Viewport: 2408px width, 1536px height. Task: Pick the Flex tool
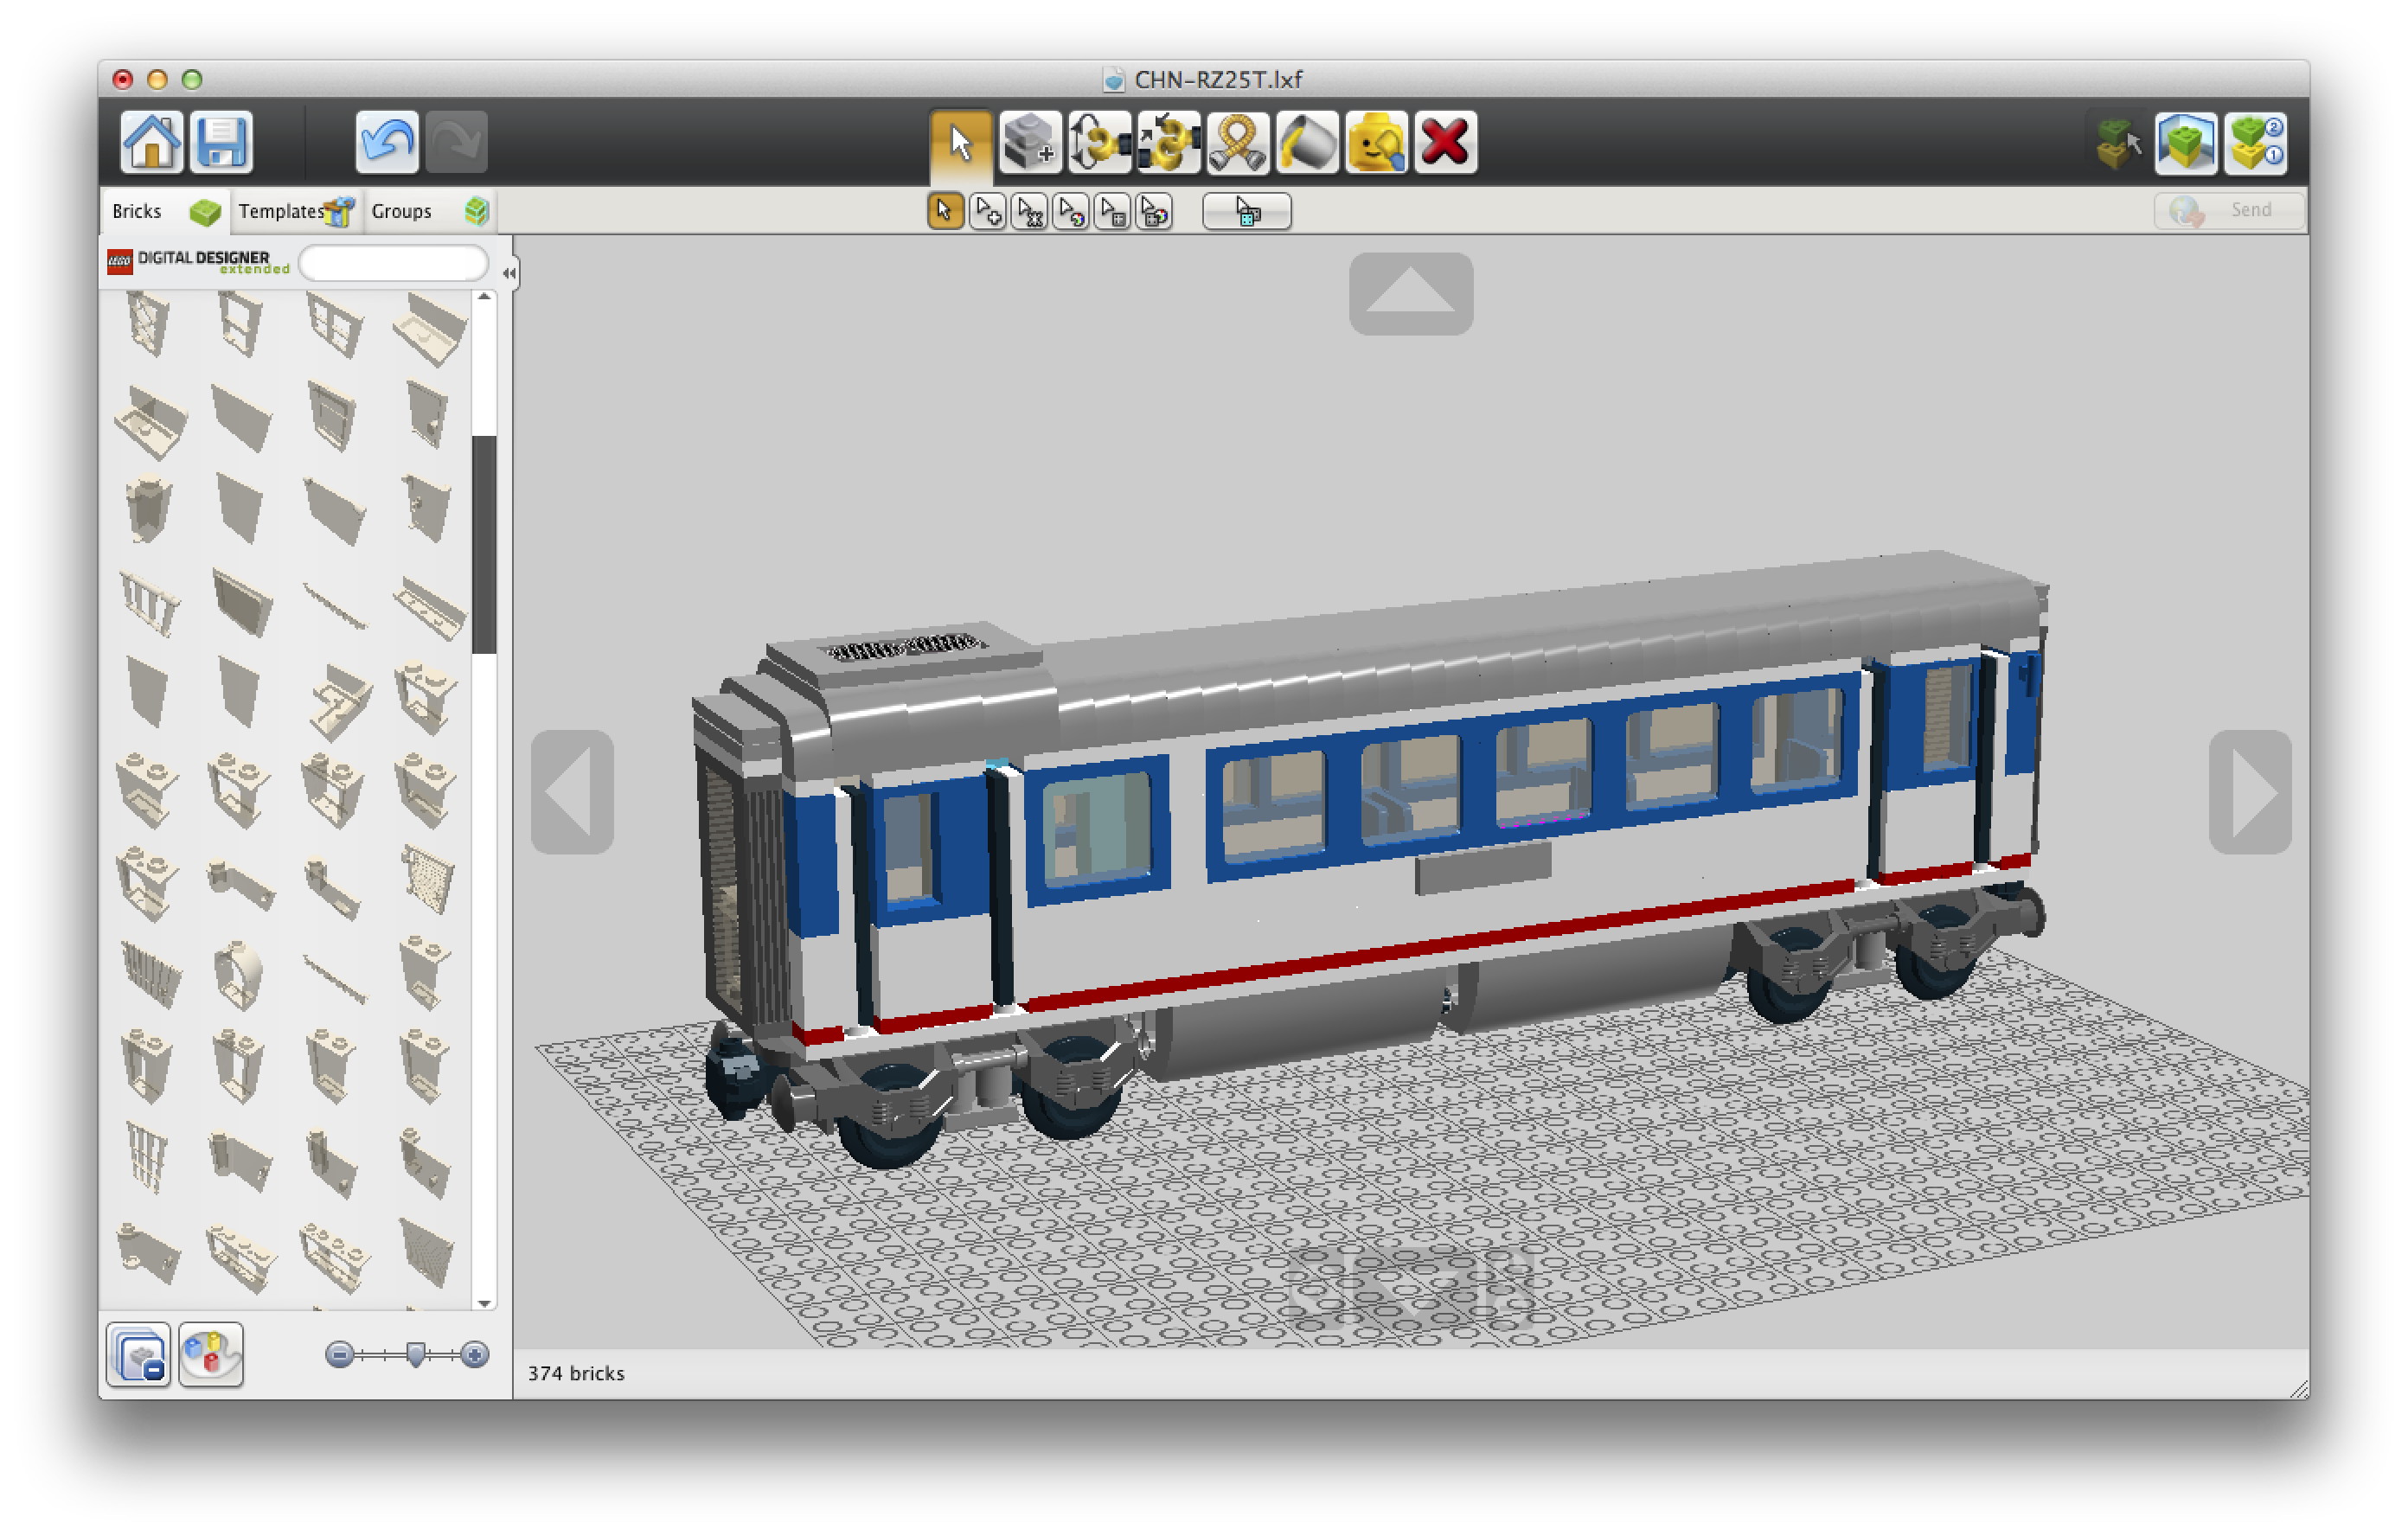pos(1238,143)
